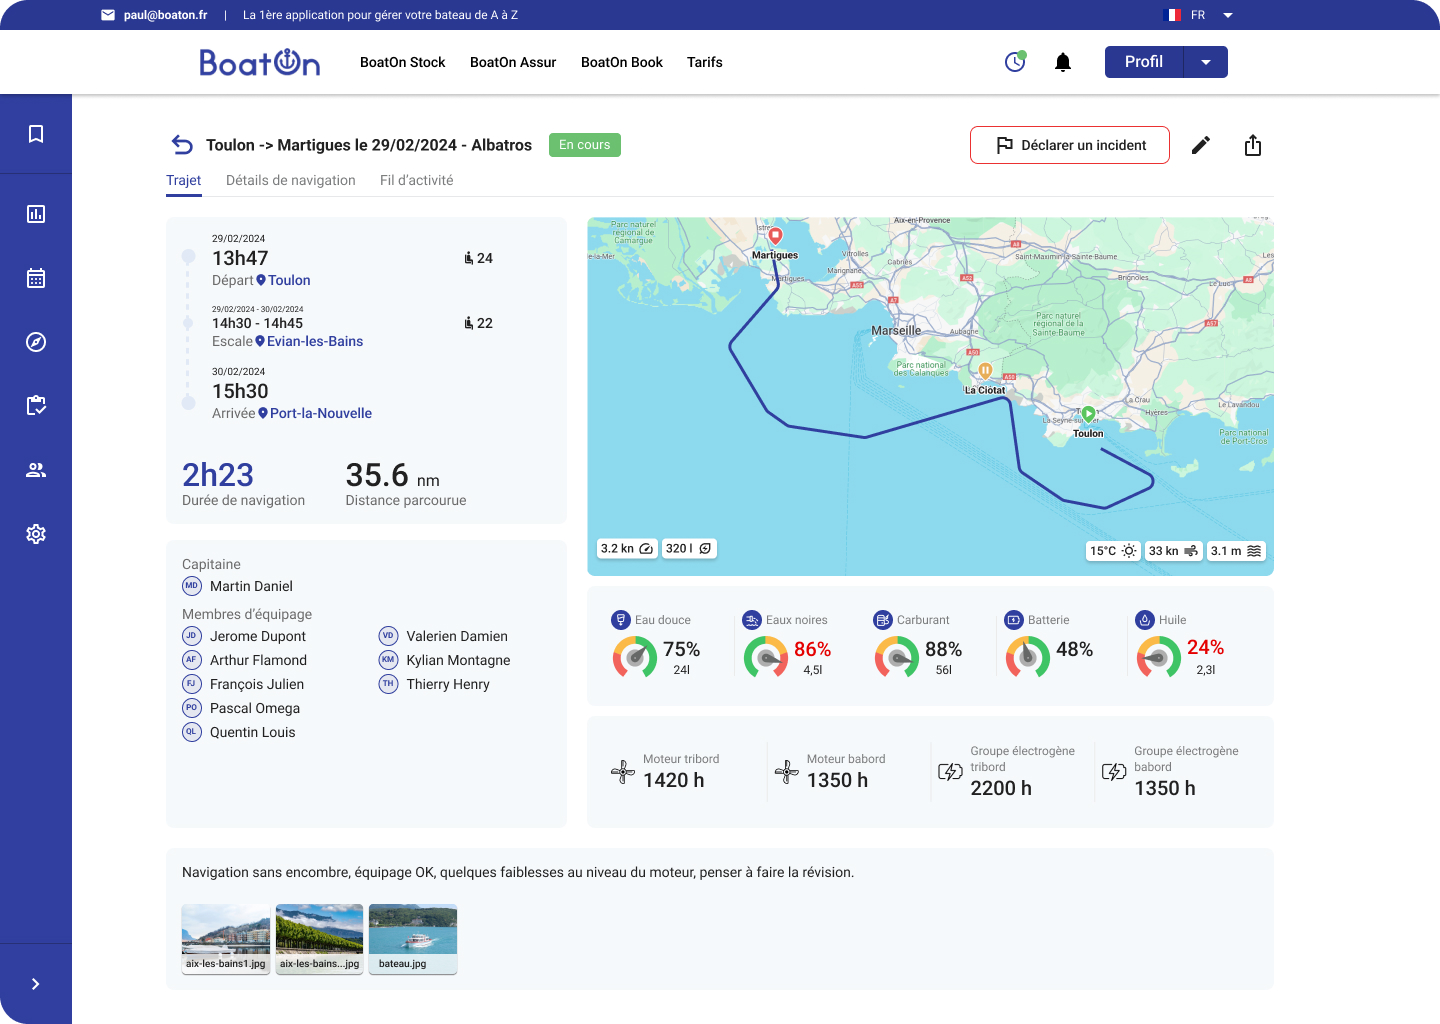Click the pencil edit icon near Déclarer un incident

point(1200,145)
